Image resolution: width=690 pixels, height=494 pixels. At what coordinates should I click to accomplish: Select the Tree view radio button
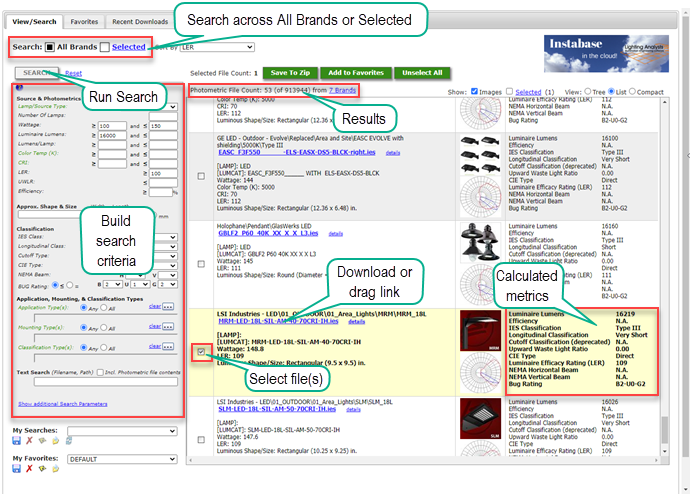(x=587, y=91)
